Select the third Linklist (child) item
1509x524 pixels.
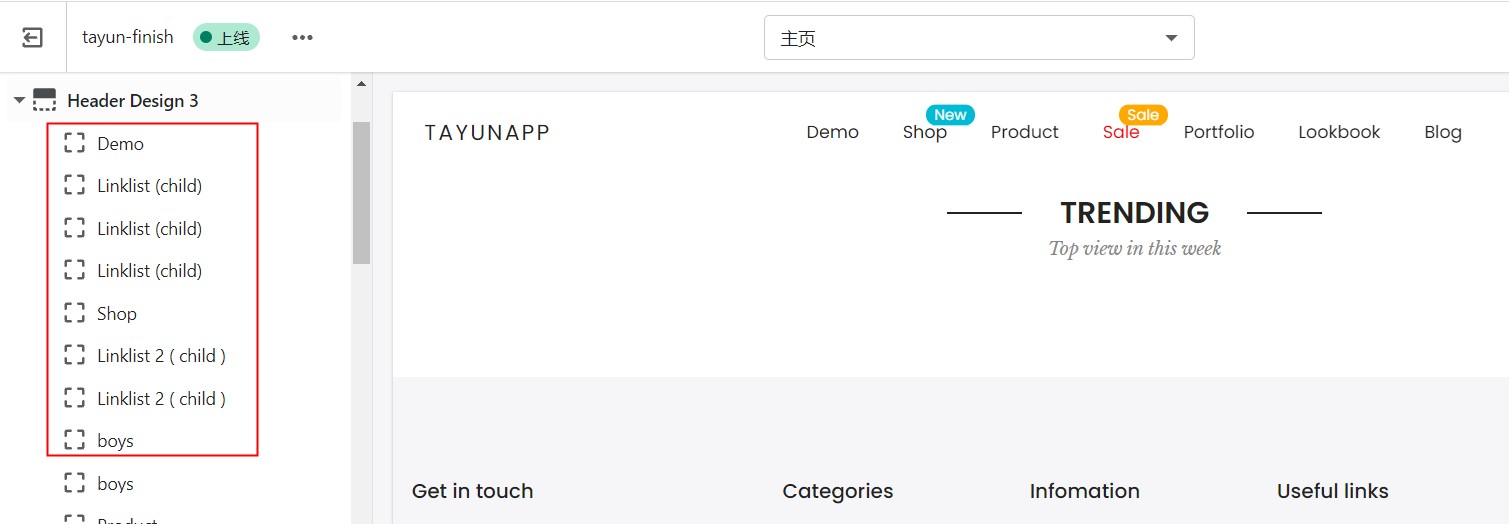tap(149, 270)
